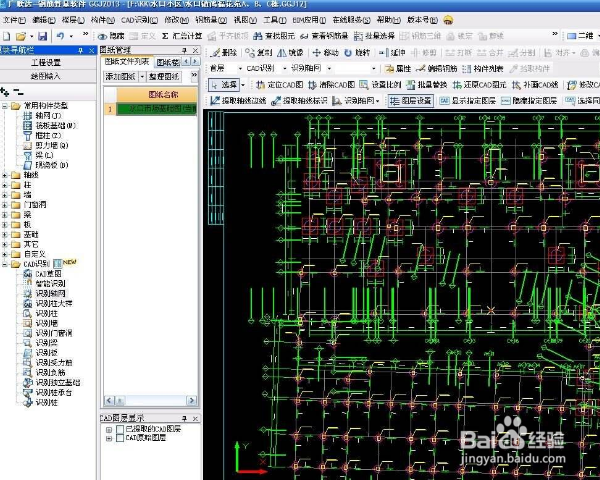Collapse the CAD识别 tree folder
The height and width of the screenshot is (480, 600).
tap(5, 264)
